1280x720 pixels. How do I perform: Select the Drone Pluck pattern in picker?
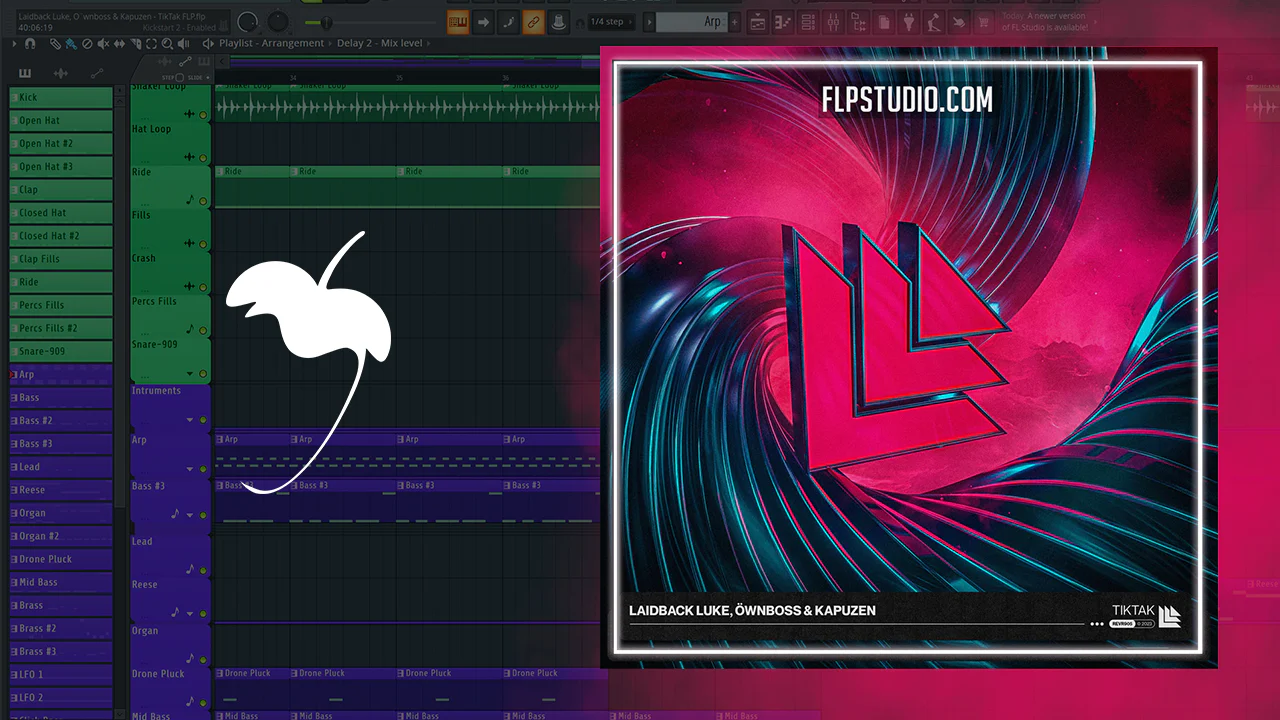click(x=61, y=559)
